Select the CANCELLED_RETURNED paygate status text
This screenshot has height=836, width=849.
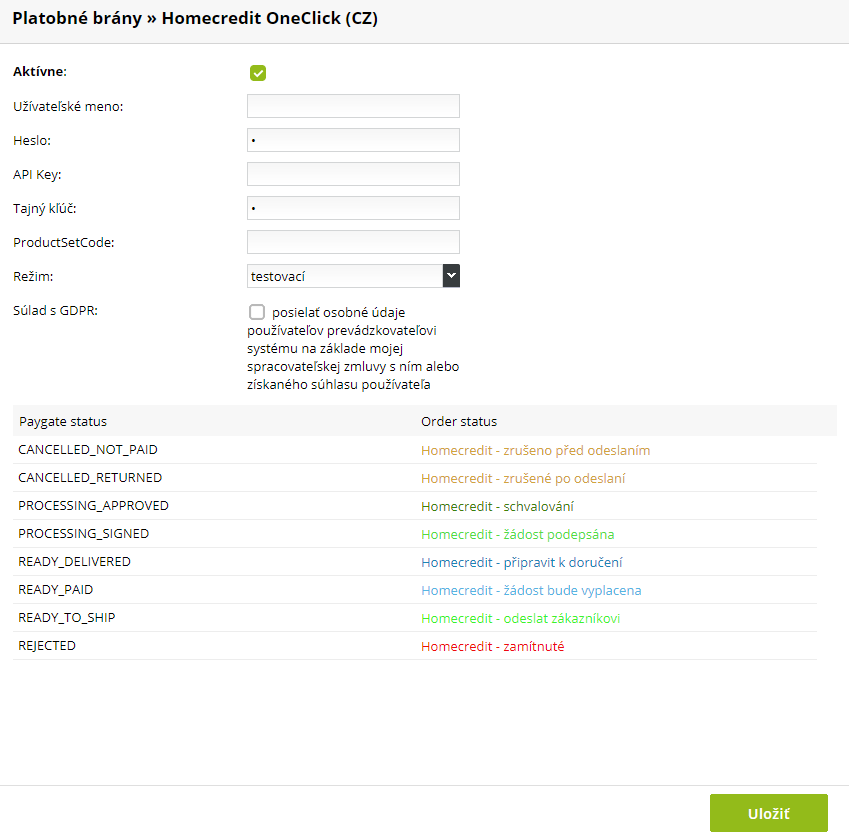point(90,478)
